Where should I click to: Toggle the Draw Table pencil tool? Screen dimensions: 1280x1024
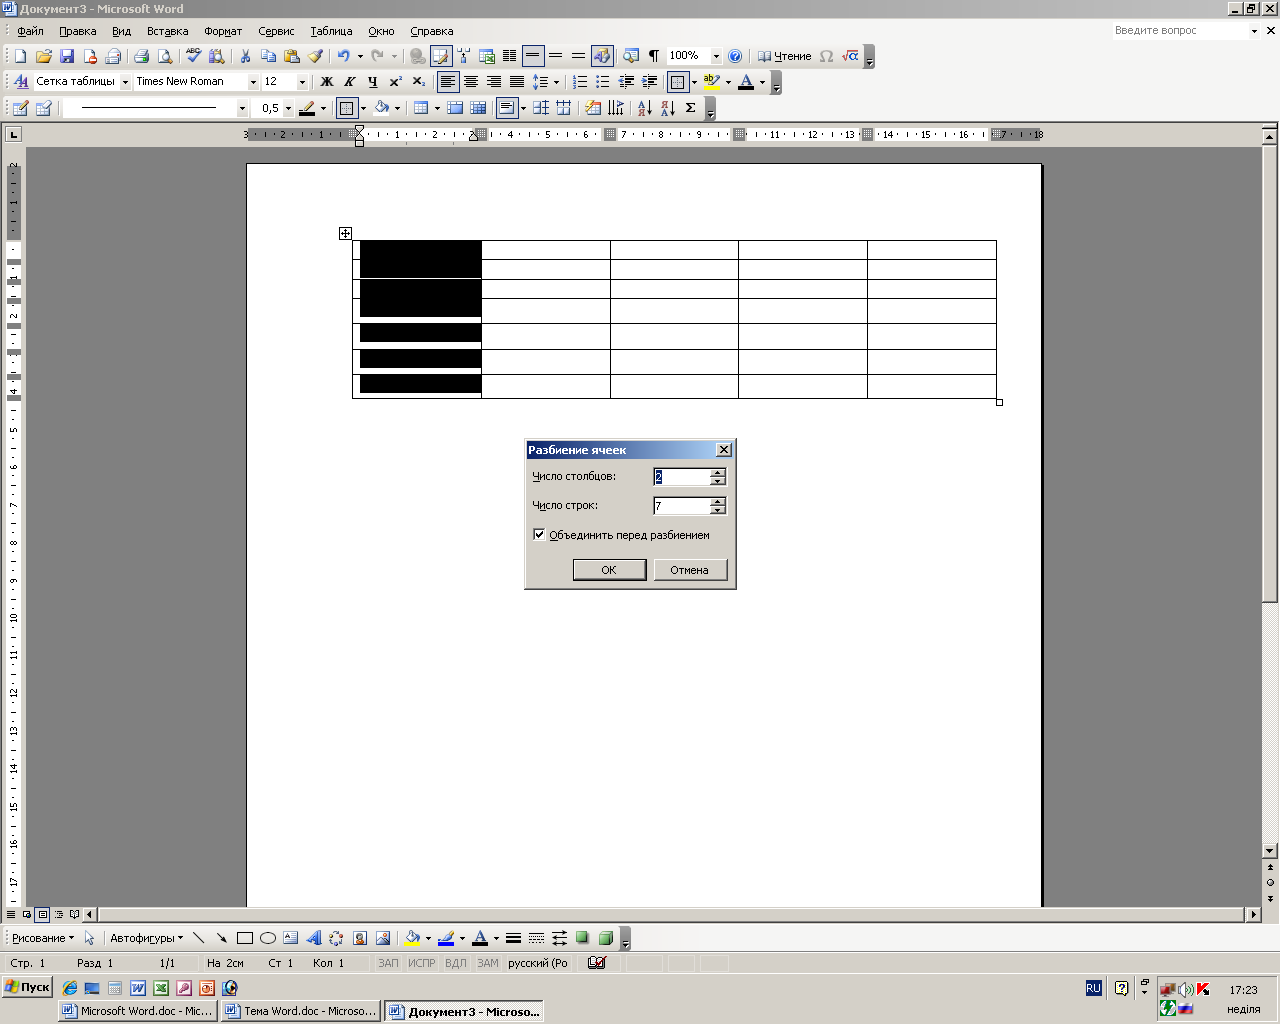(x=20, y=108)
